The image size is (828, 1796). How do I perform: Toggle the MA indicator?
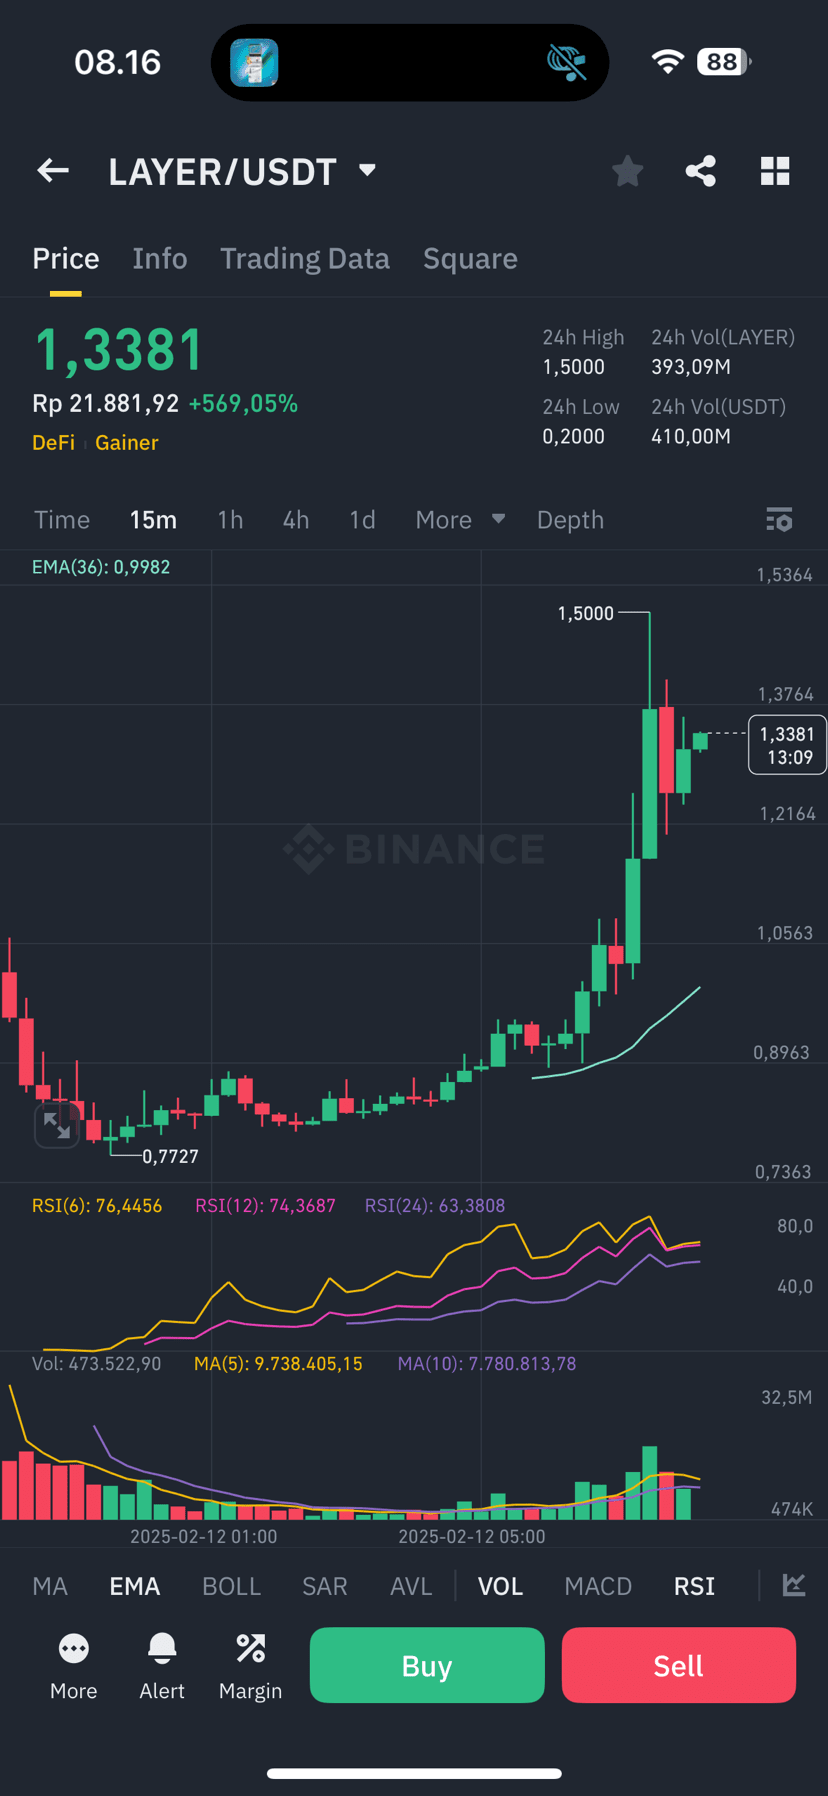[50, 1586]
